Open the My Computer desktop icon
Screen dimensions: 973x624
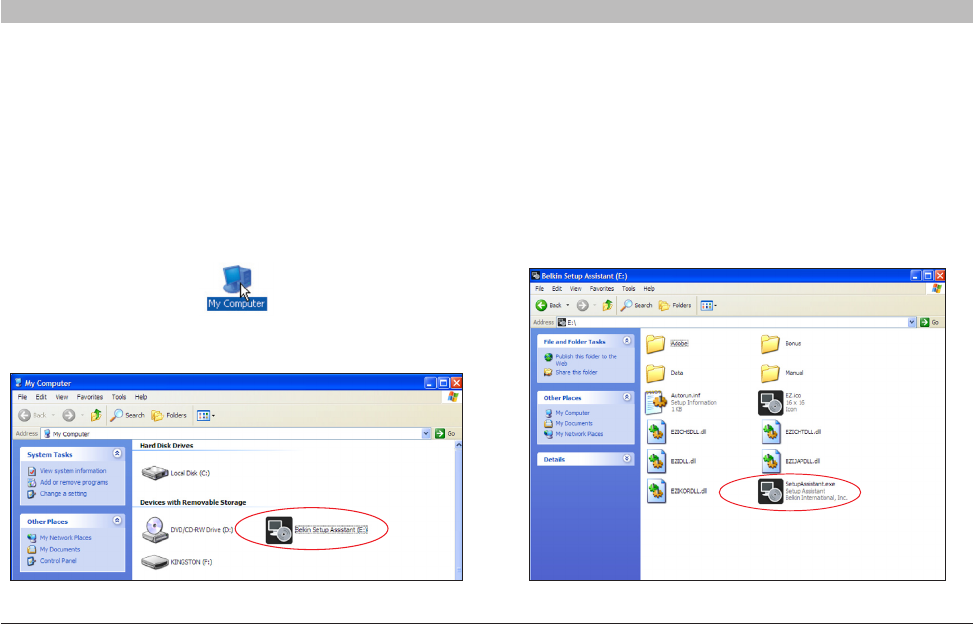click(236, 288)
